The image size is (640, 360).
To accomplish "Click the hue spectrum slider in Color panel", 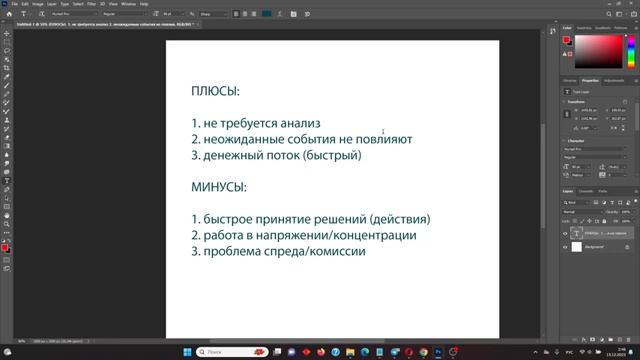I will (x=631, y=51).
